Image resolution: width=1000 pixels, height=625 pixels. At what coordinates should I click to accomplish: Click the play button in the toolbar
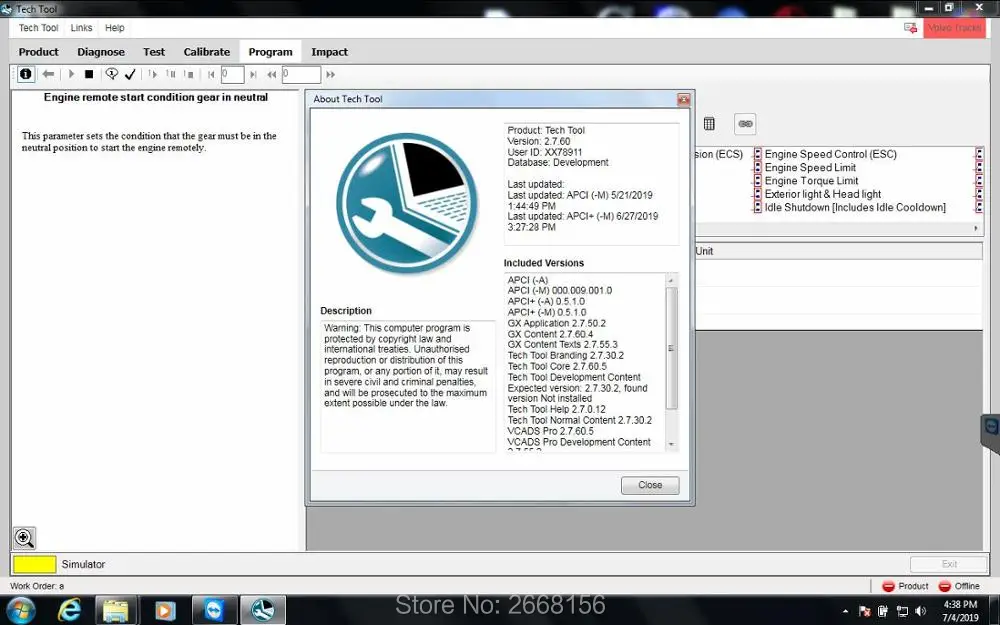(71, 74)
